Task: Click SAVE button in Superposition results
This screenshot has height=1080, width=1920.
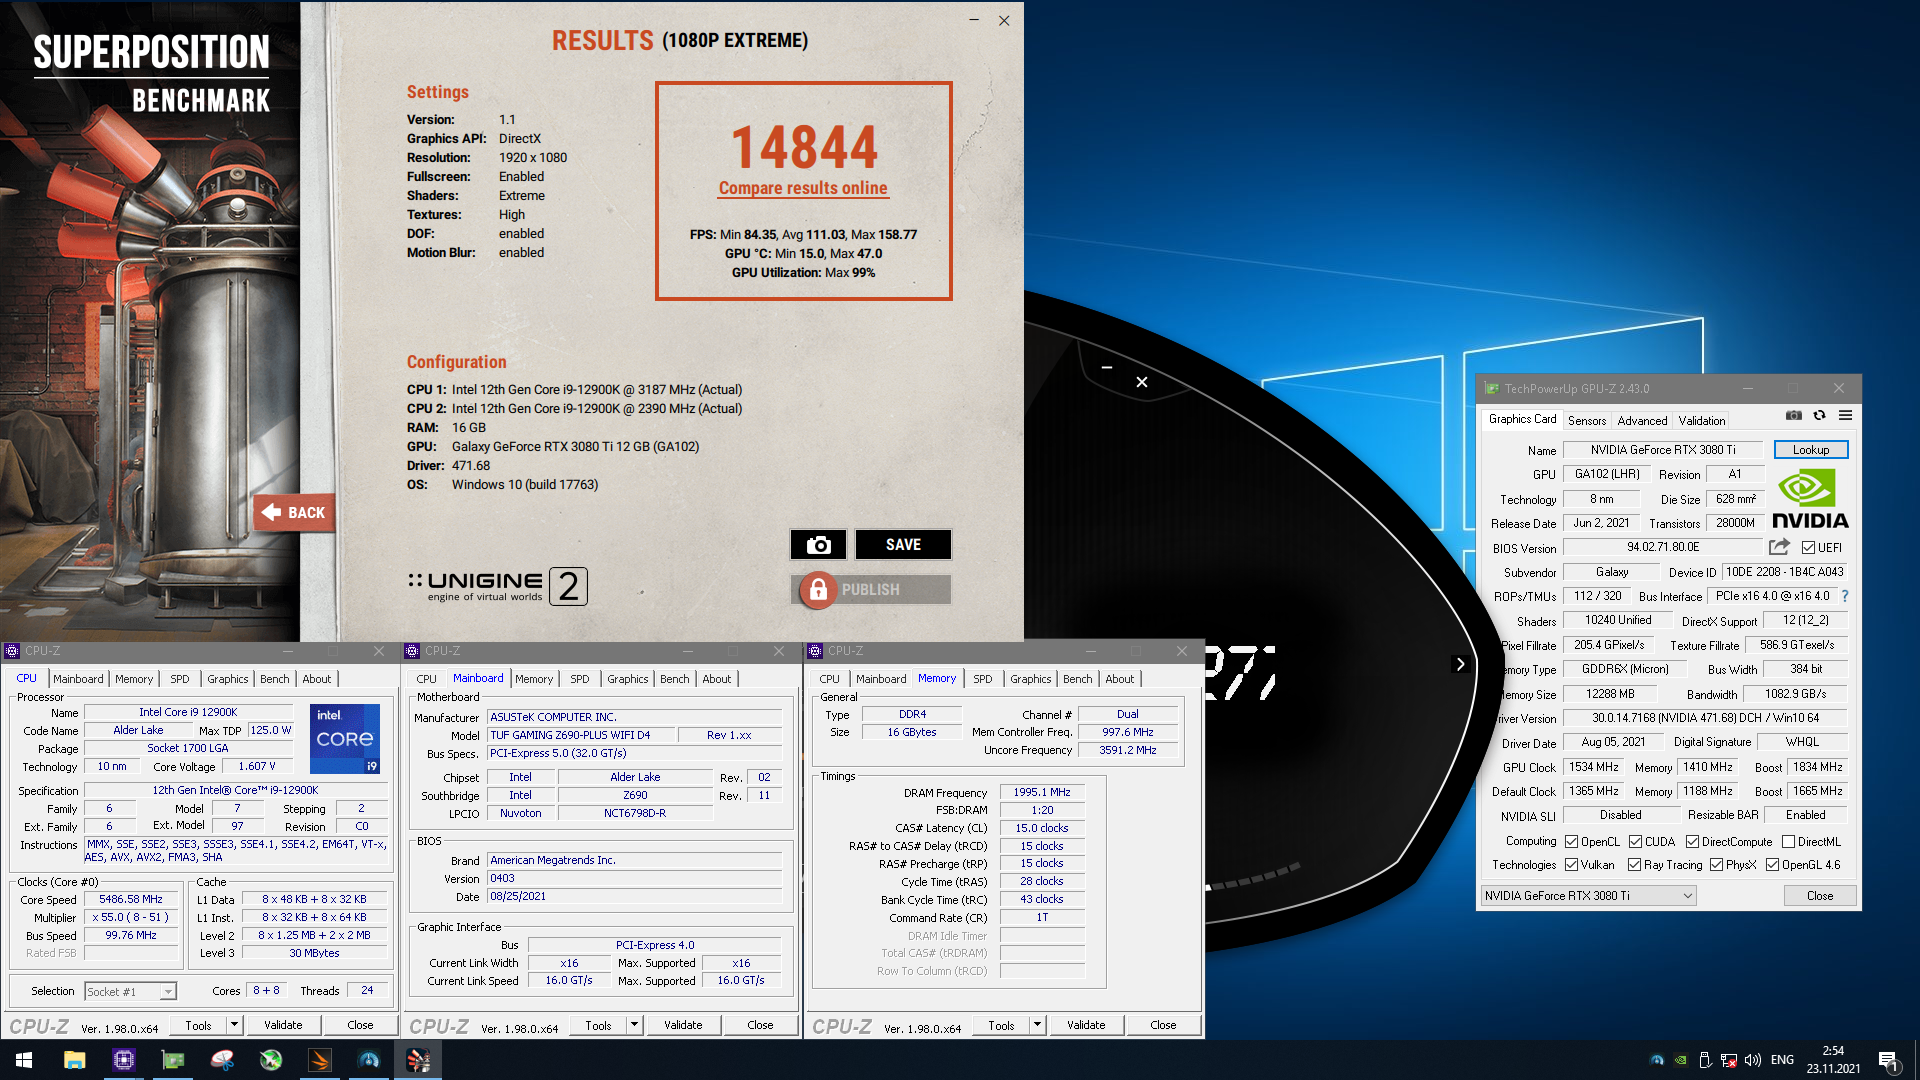Action: (x=903, y=545)
